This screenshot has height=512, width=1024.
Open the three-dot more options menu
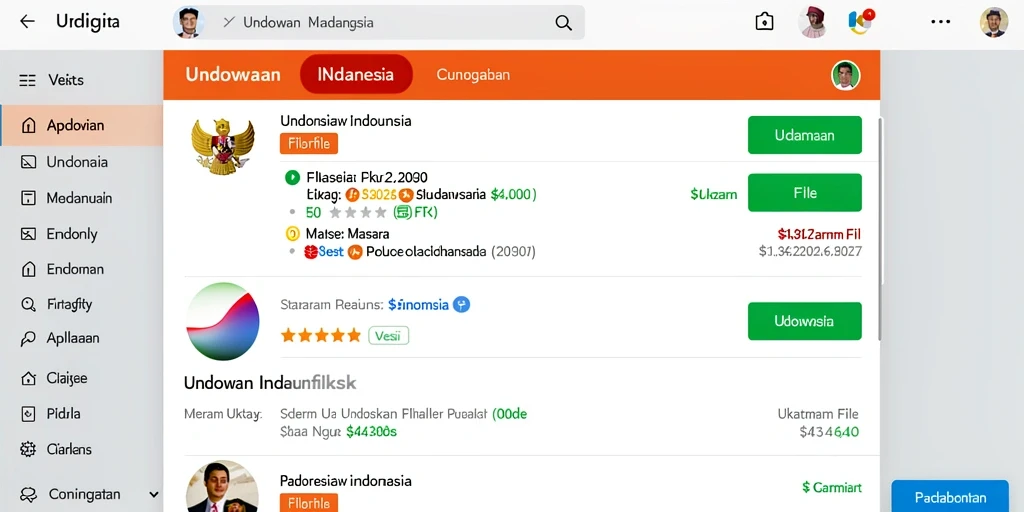[x=940, y=22]
